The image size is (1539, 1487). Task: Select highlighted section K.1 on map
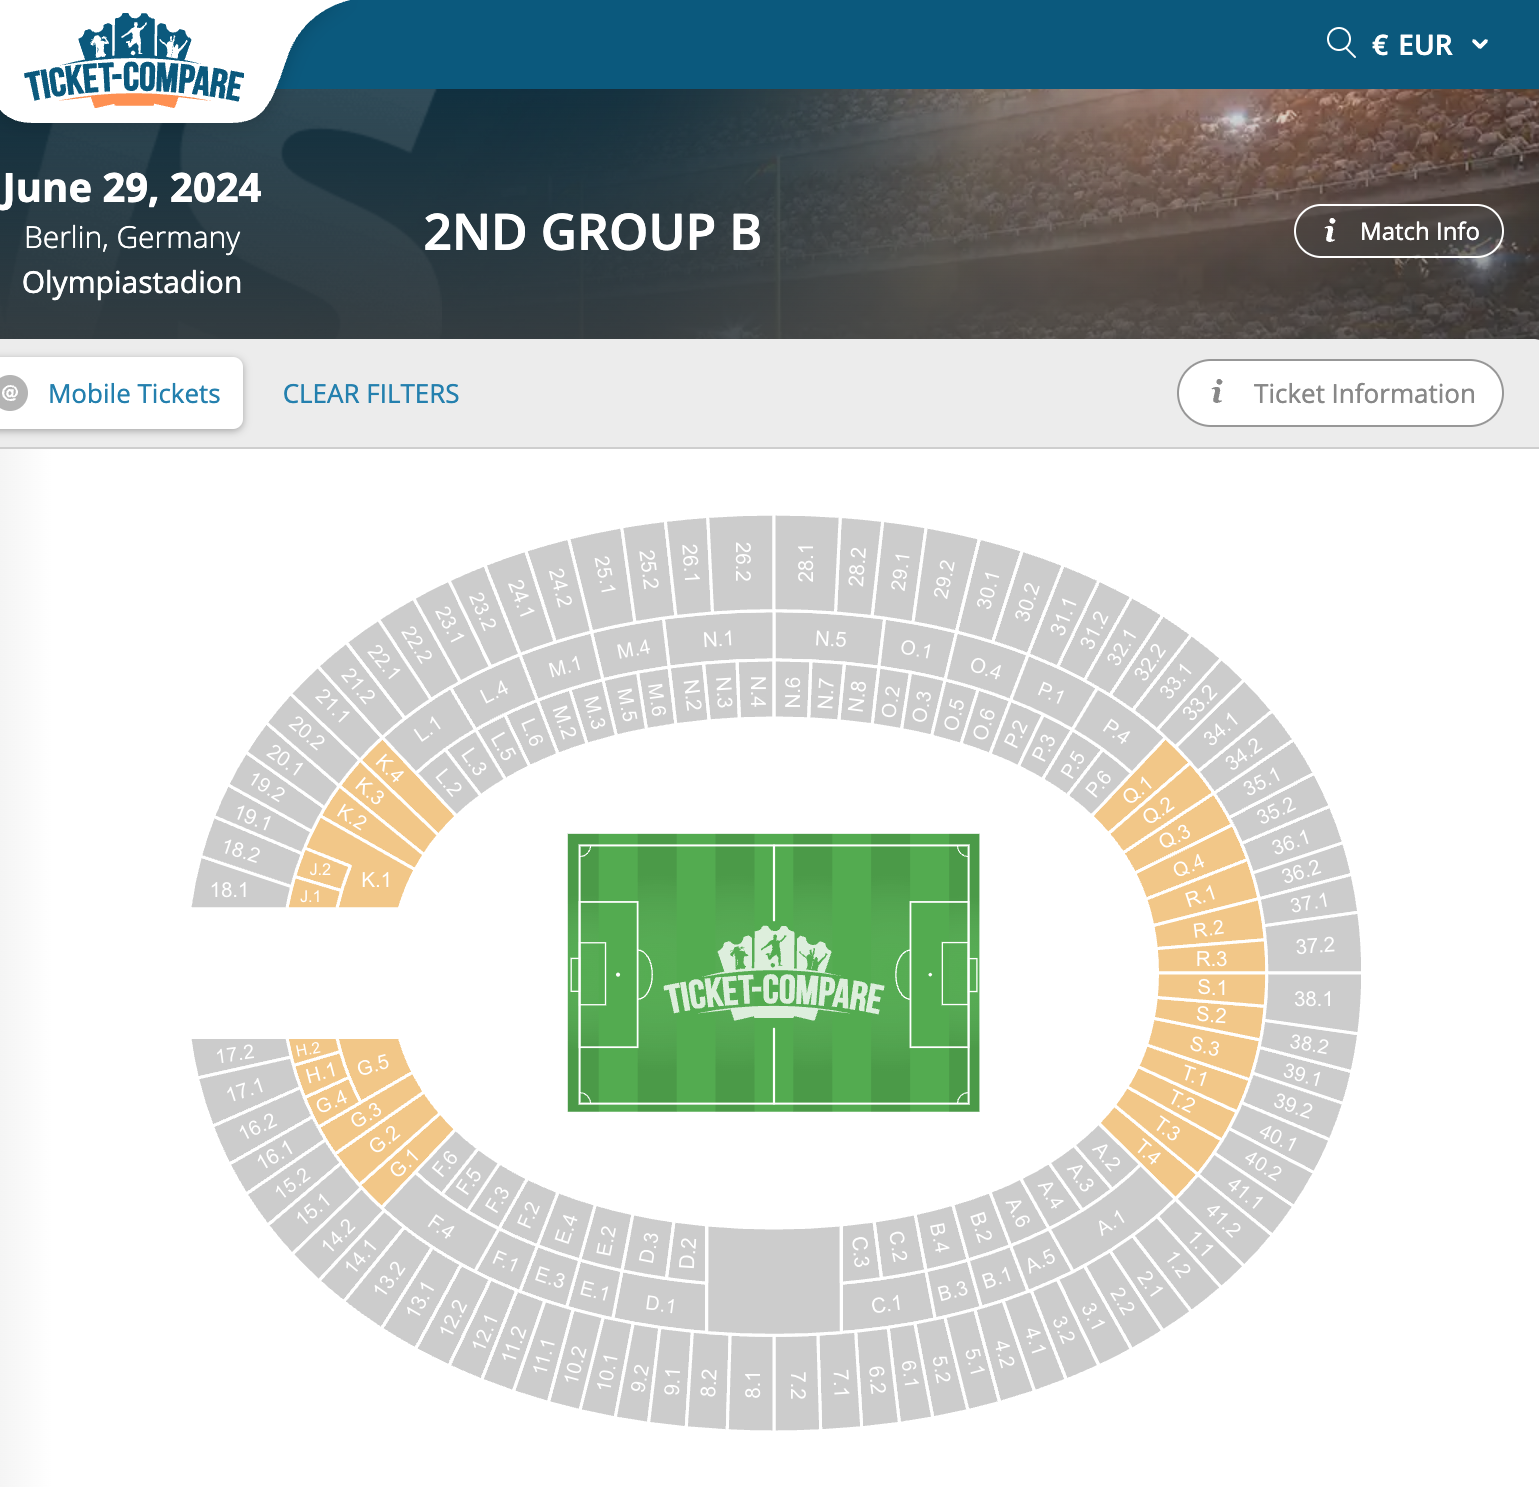tap(375, 880)
